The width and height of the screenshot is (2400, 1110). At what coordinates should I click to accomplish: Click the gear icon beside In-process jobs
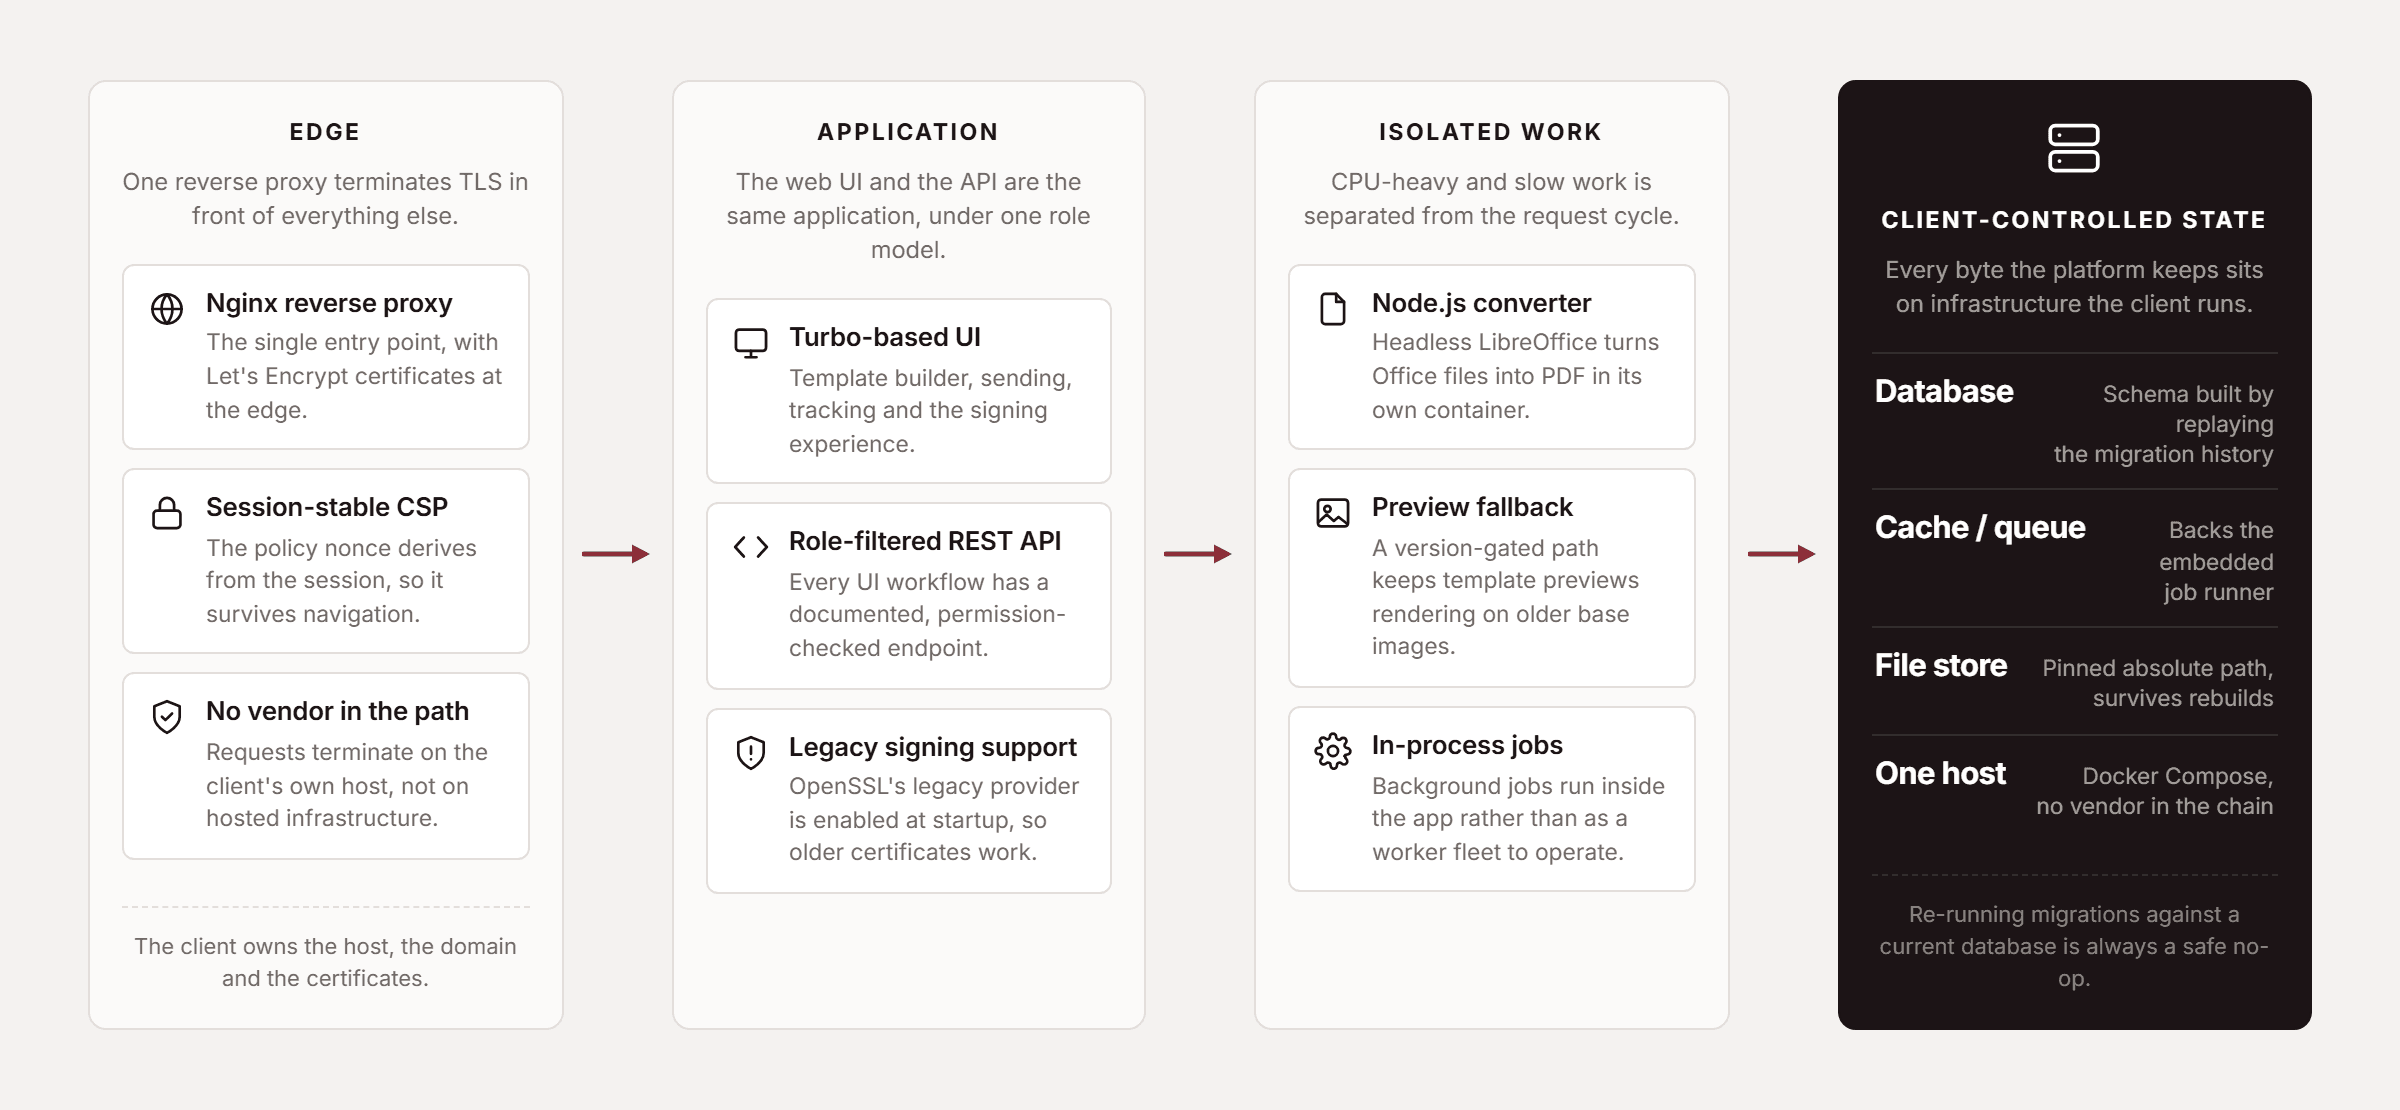(x=1333, y=751)
